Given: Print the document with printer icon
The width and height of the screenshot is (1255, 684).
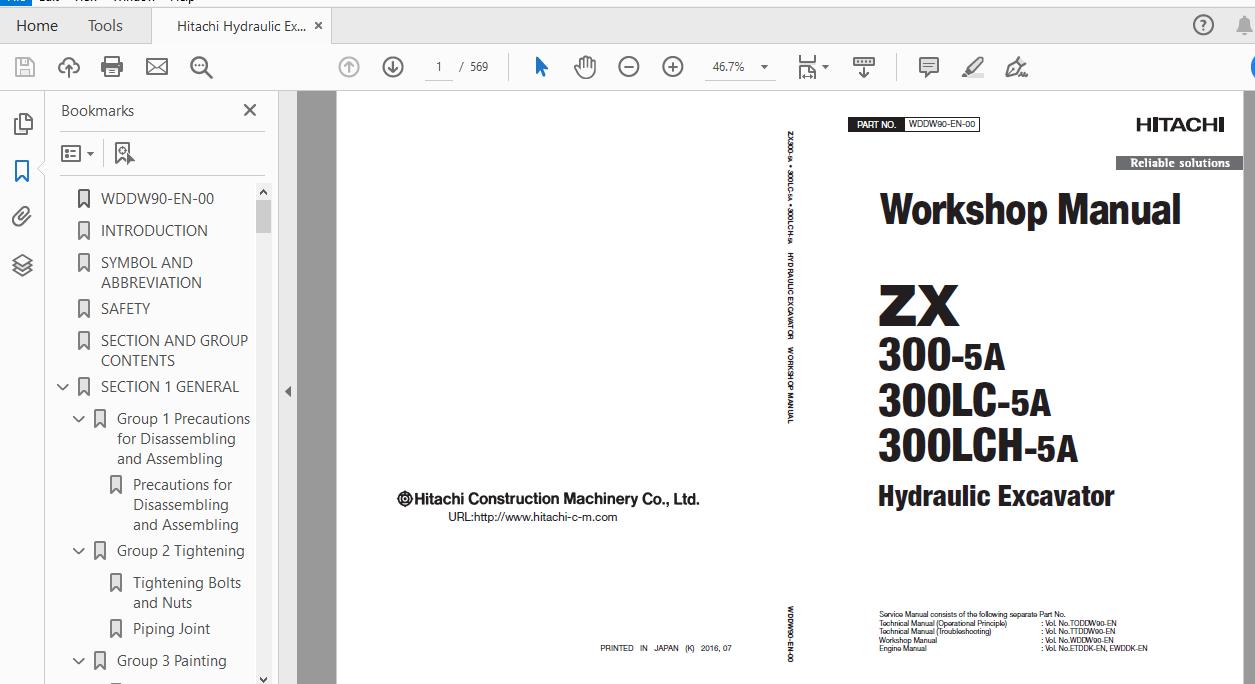Looking at the screenshot, I should click(x=112, y=67).
